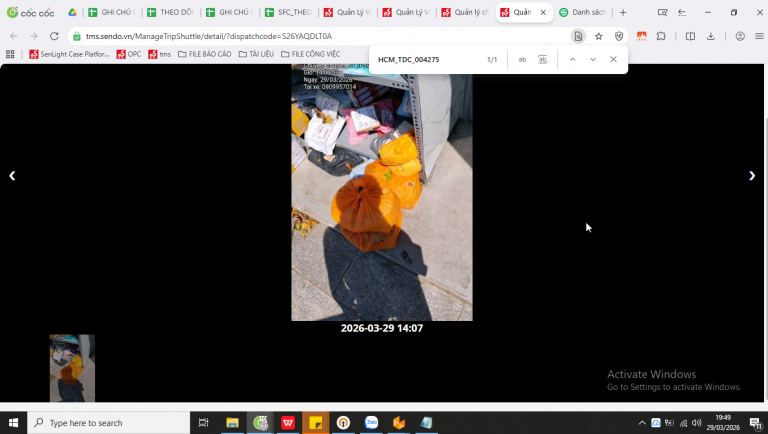Open SenLight Case Platform bookmark

pyautogui.click(x=69, y=54)
